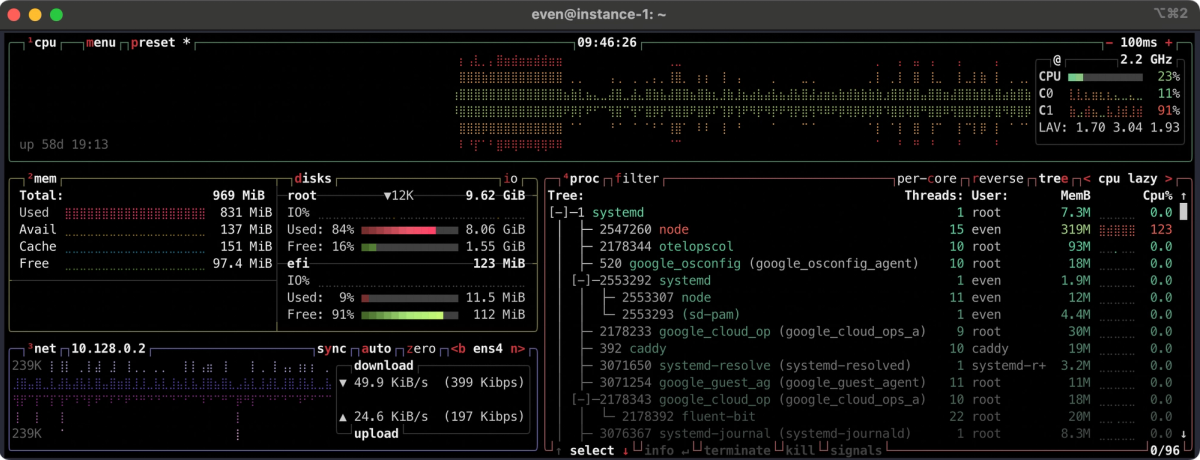This screenshot has height=460, width=1200.
Task: Open the btop menu
Action: tap(101, 43)
